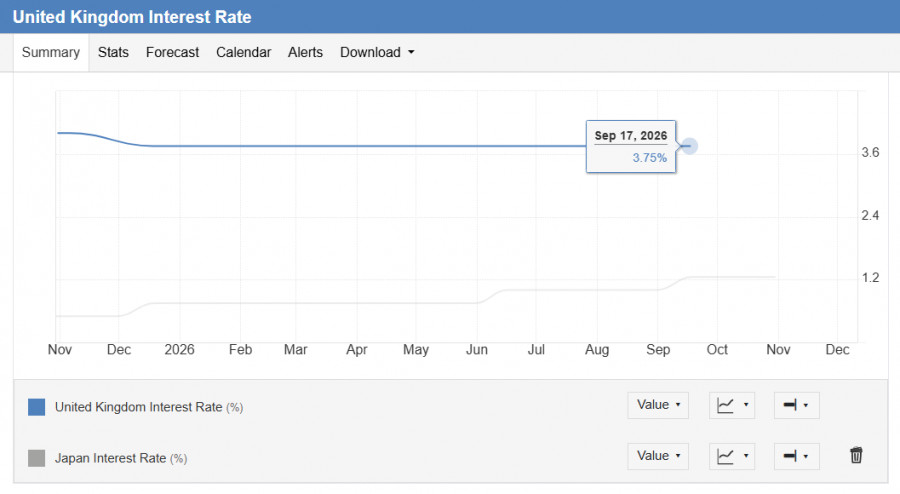Click the Aug x-axis label
The width and height of the screenshot is (900, 494).
tap(597, 349)
